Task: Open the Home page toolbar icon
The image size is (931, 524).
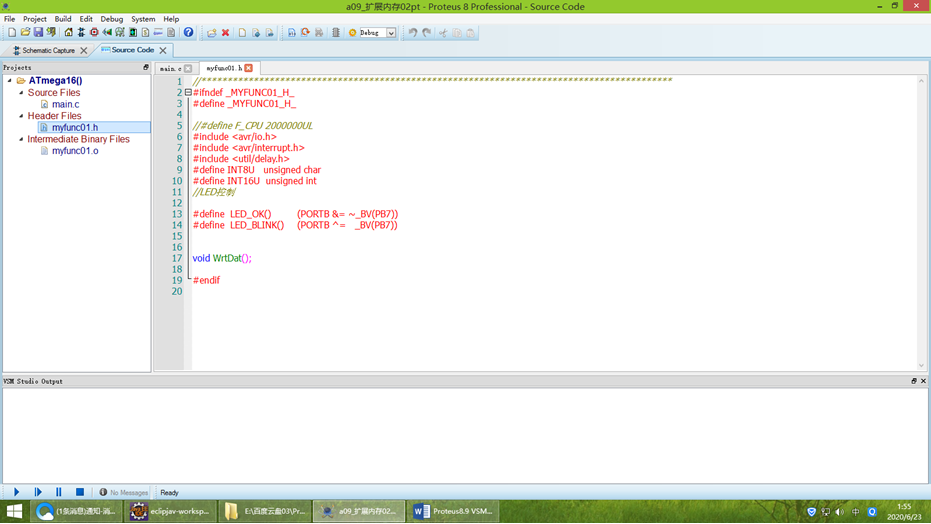Action: pyautogui.click(x=68, y=33)
